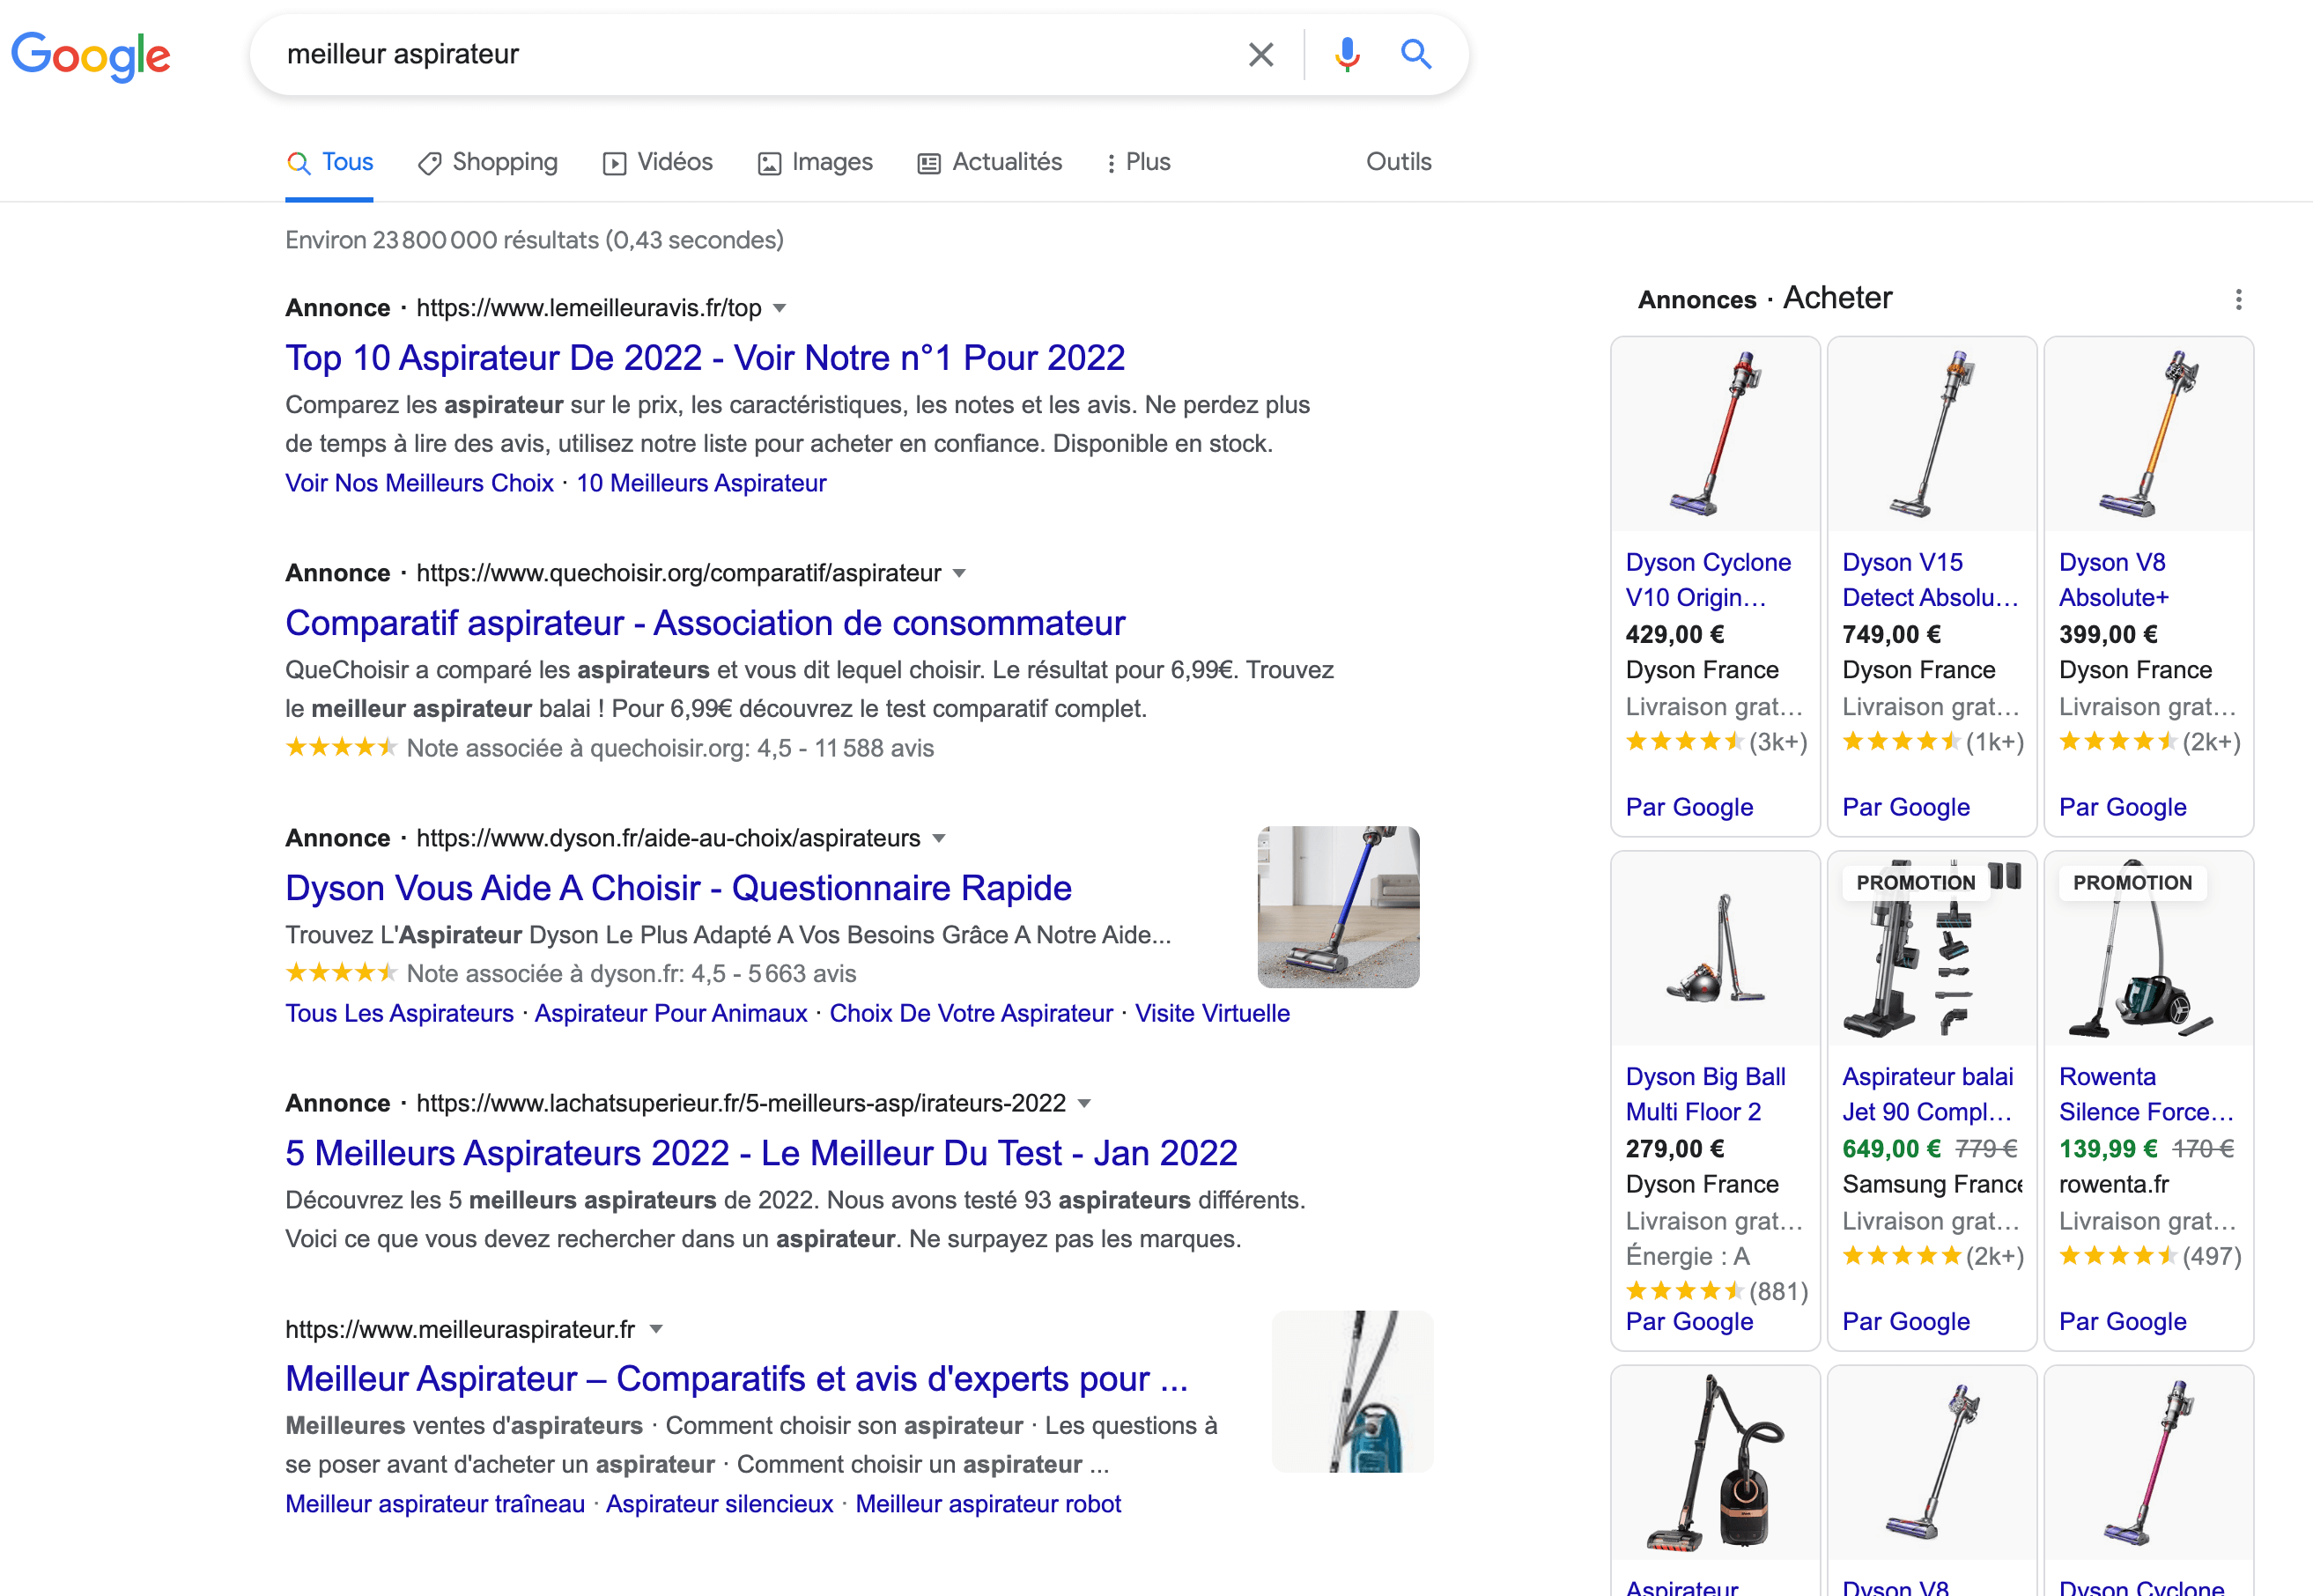
Task: Click the Google logo
Action: (91, 57)
